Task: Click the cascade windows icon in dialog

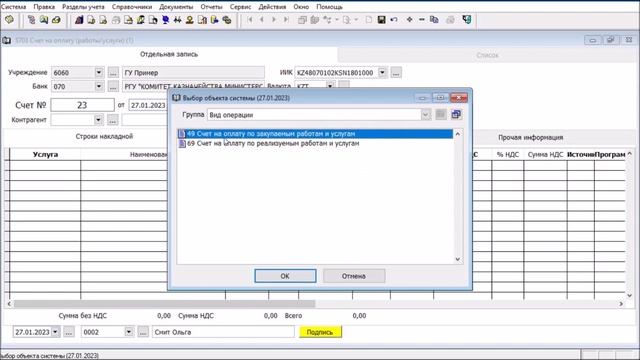Action: tap(456, 115)
